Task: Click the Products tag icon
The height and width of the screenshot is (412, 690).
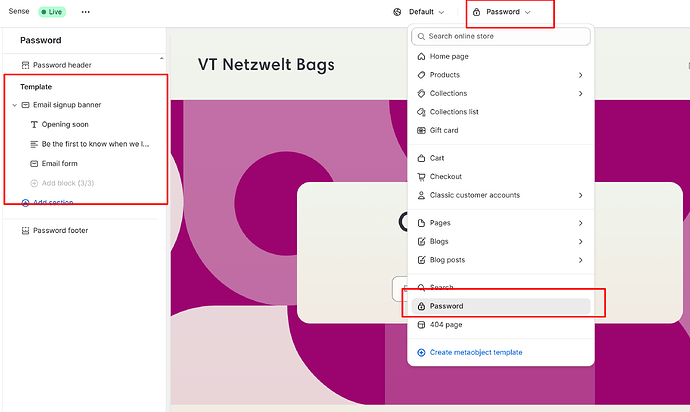Action: 421,75
